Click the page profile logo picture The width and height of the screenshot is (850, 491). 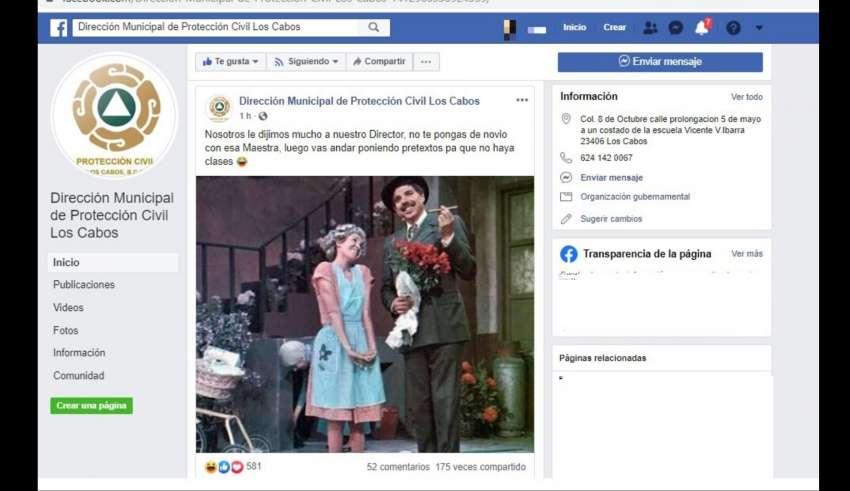point(115,113)
